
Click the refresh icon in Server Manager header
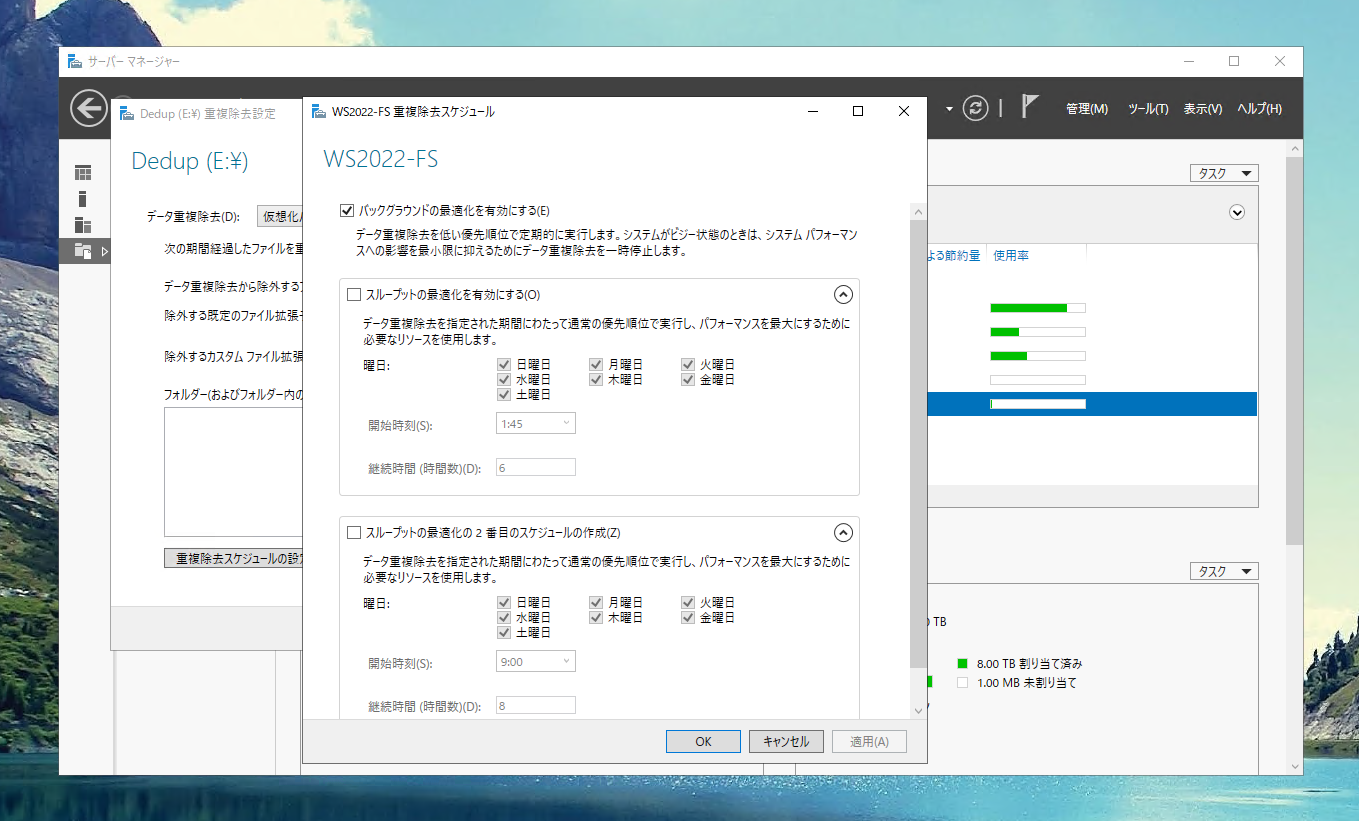(x=975, y=108)
